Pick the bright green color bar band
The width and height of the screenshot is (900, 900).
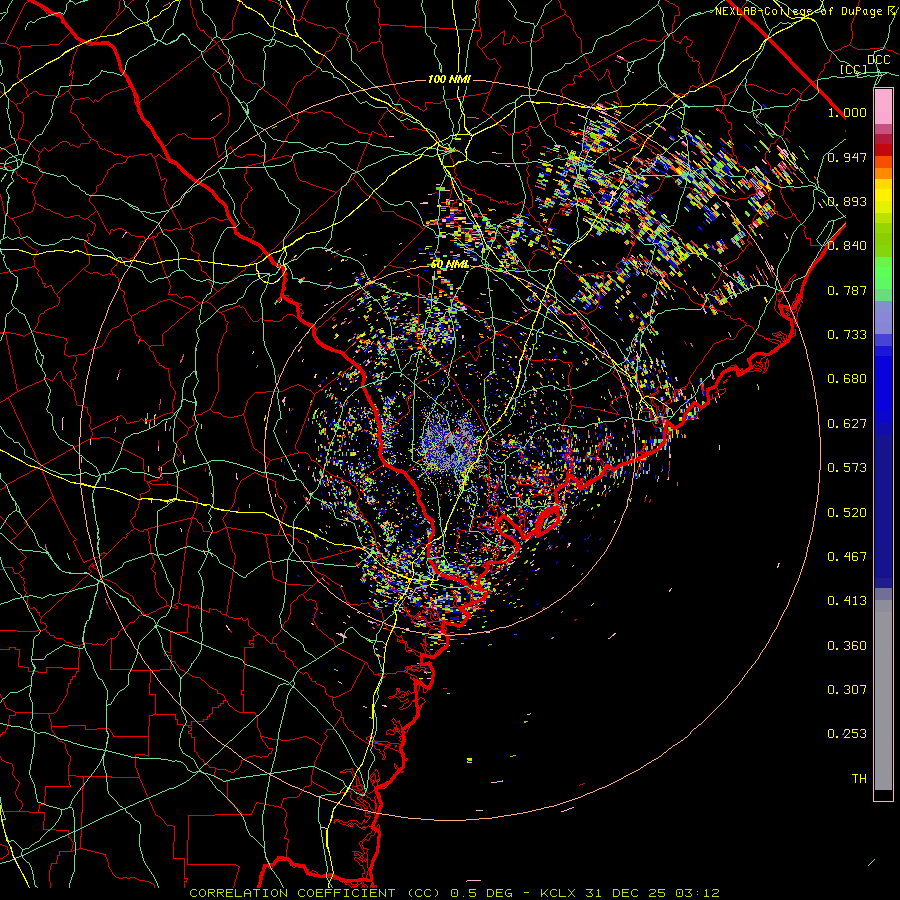[x=883, y=273]
